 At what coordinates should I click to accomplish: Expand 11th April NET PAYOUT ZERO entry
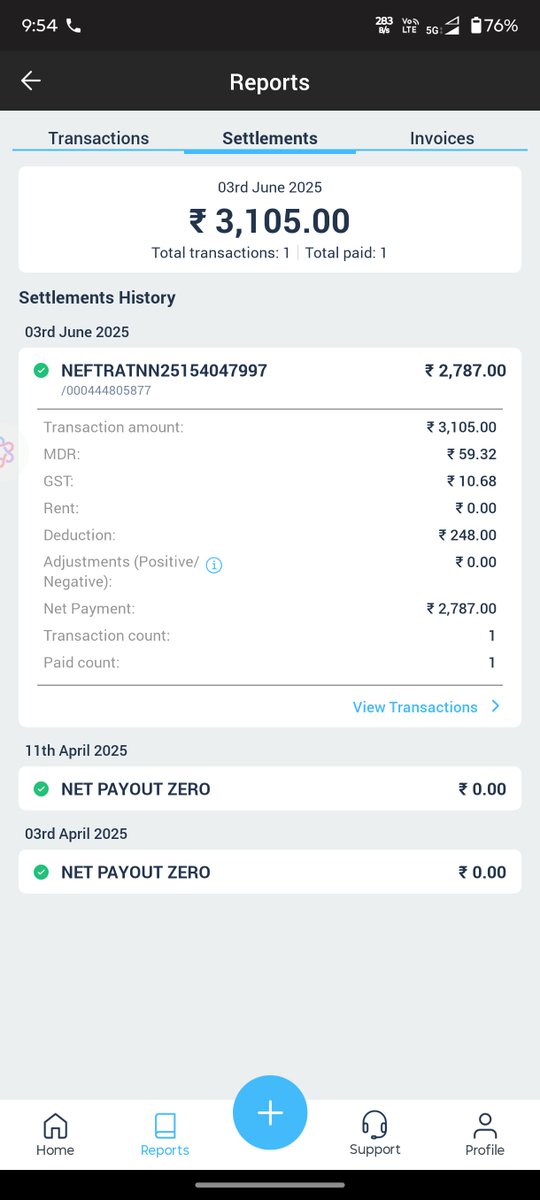[x=270, y=789]
